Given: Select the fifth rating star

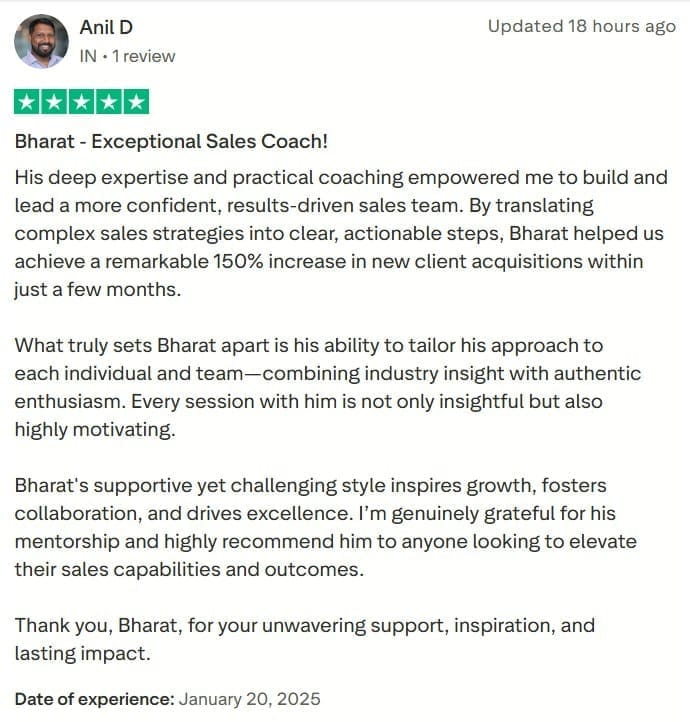Looking at the screenshot, I should tap(136, 102).
